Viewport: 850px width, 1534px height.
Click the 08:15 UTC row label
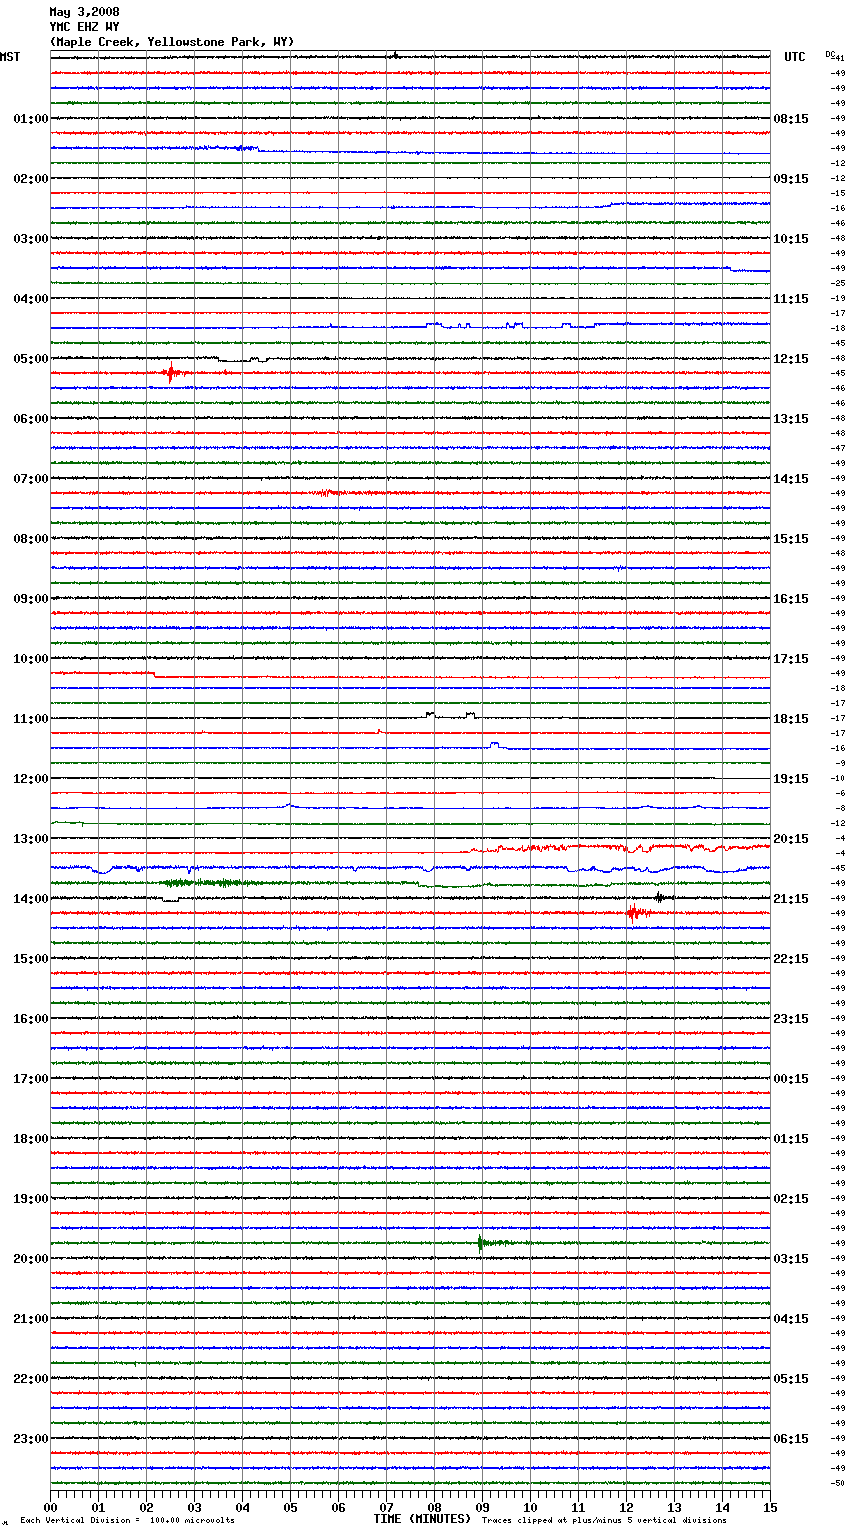pyautogui.click(x=791, y=119)
